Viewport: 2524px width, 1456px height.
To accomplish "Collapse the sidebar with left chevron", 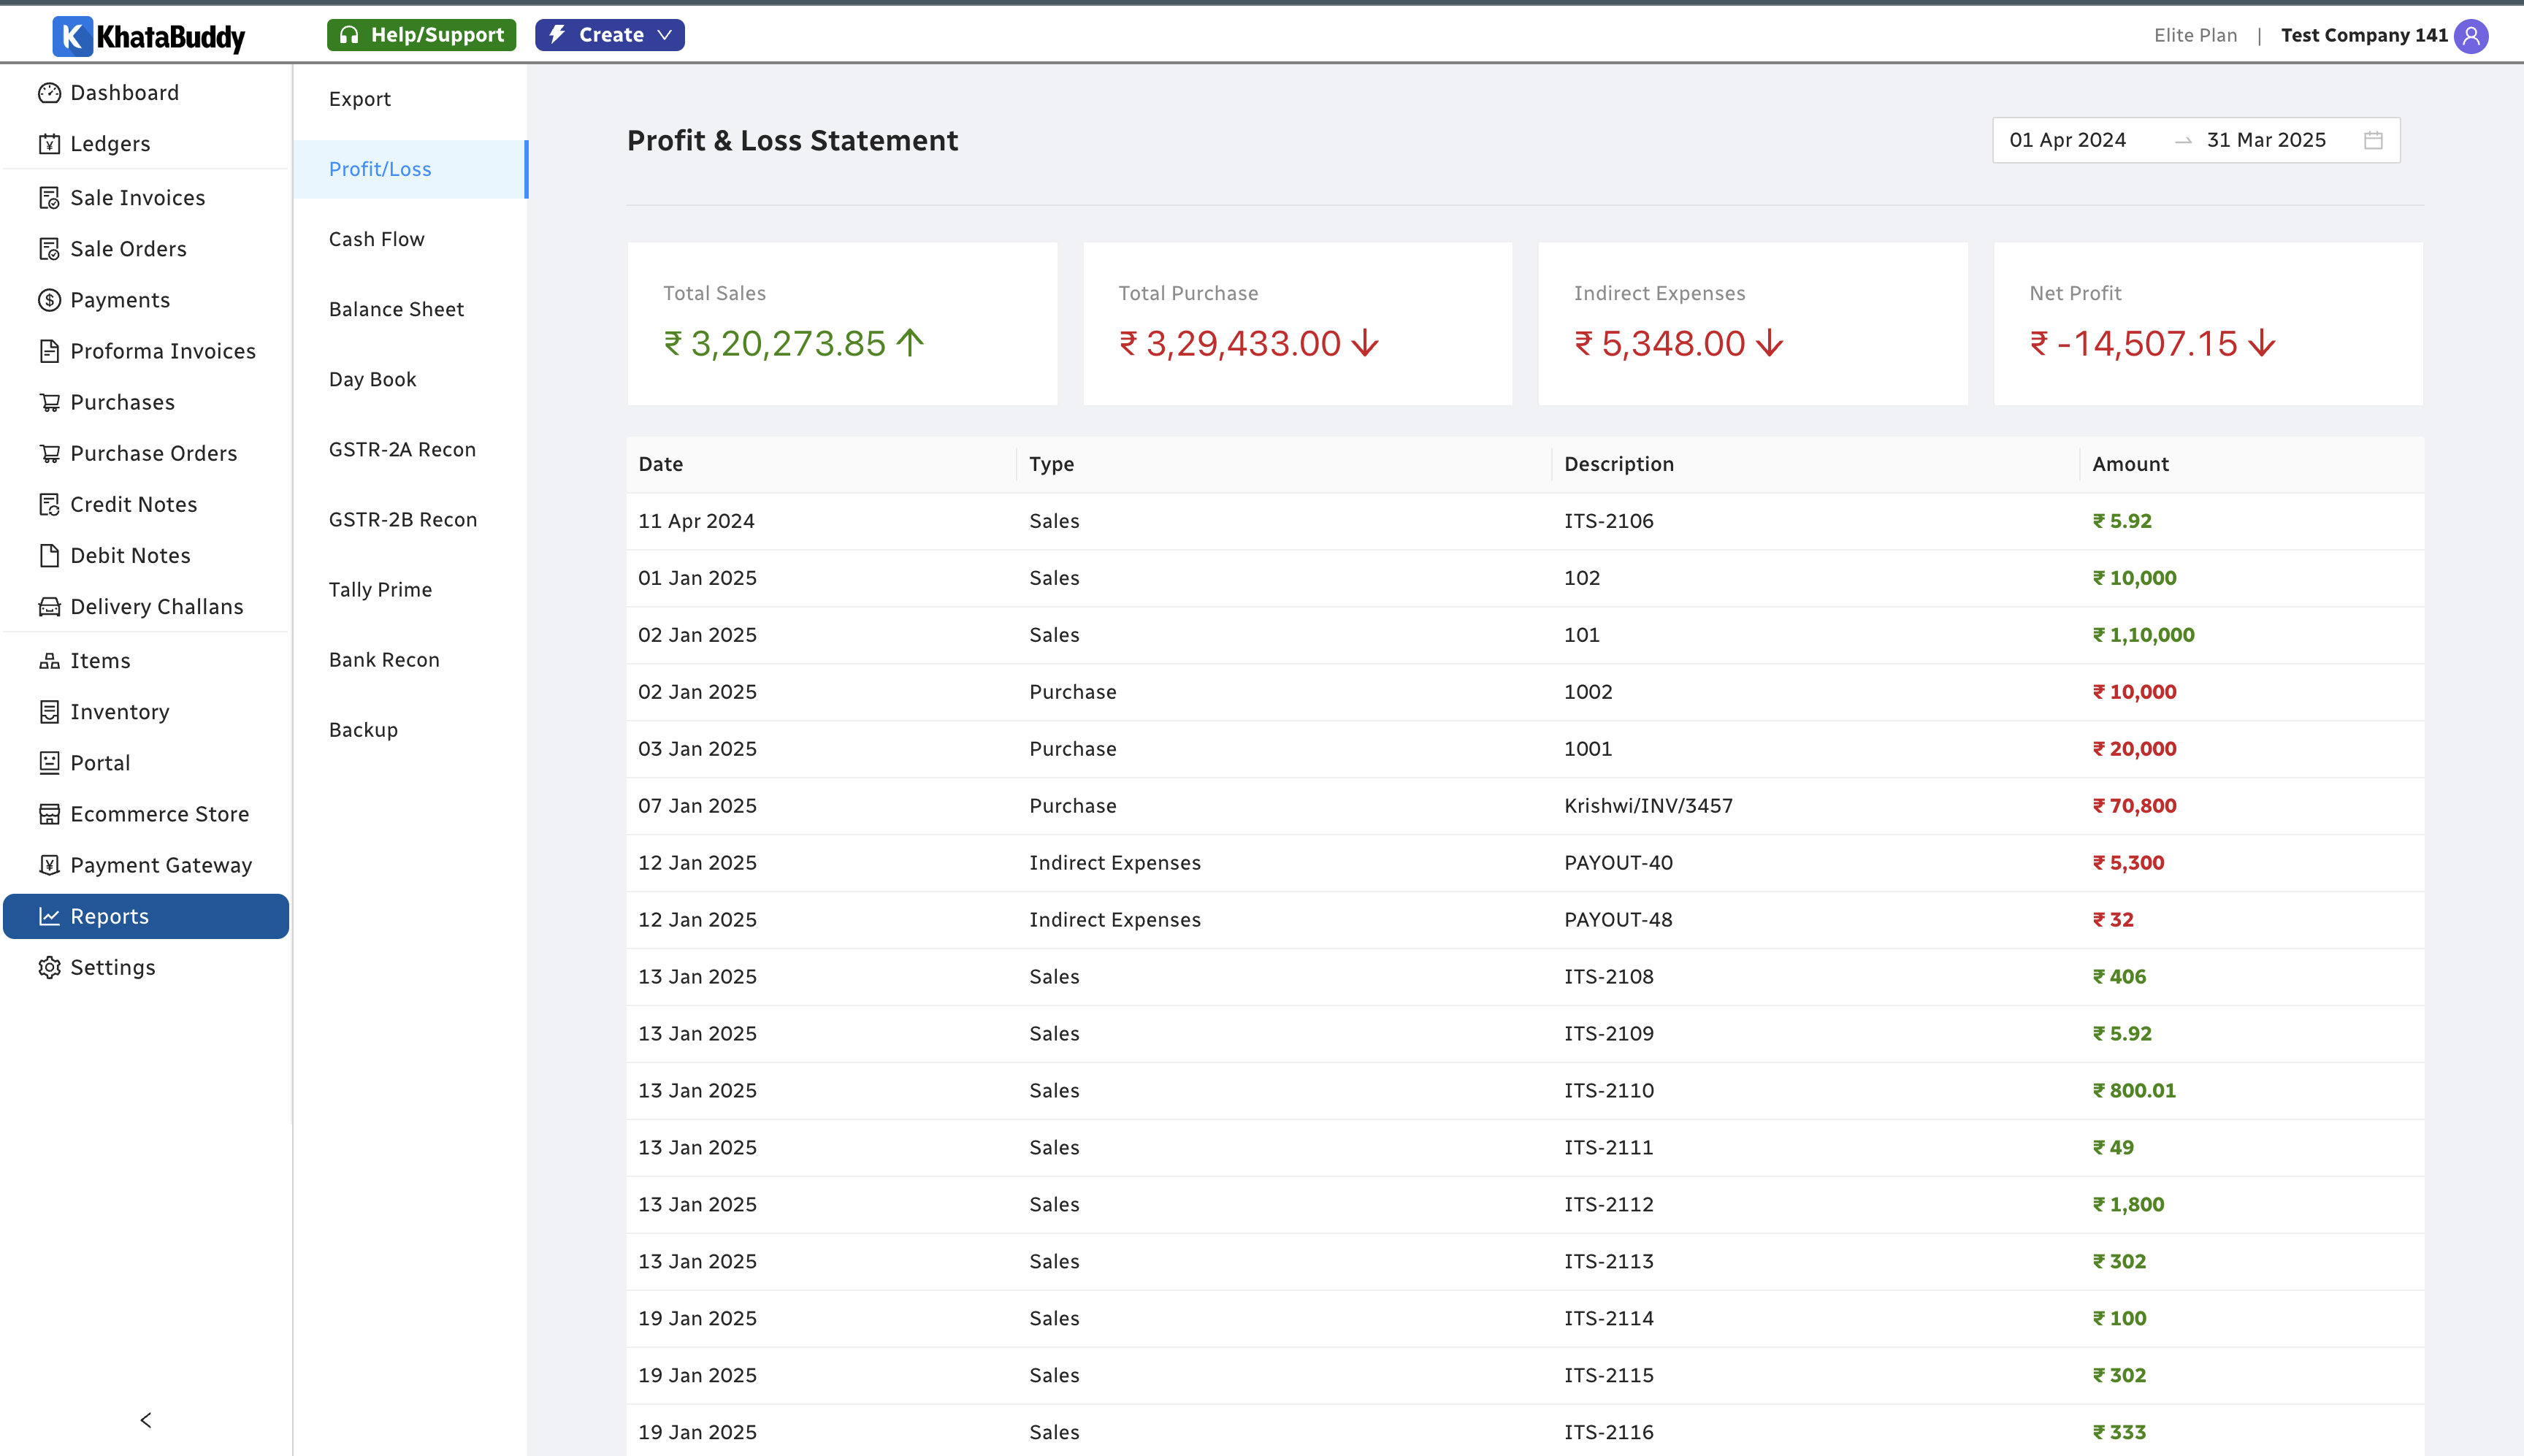I will click(x=146, y=1420).
